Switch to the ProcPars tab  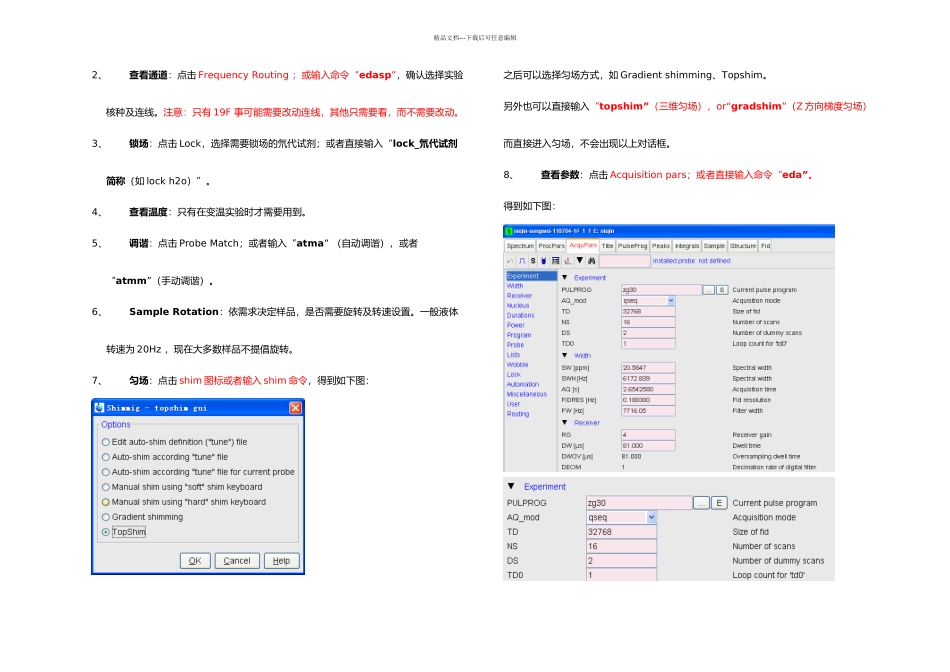tap(551, 246)
